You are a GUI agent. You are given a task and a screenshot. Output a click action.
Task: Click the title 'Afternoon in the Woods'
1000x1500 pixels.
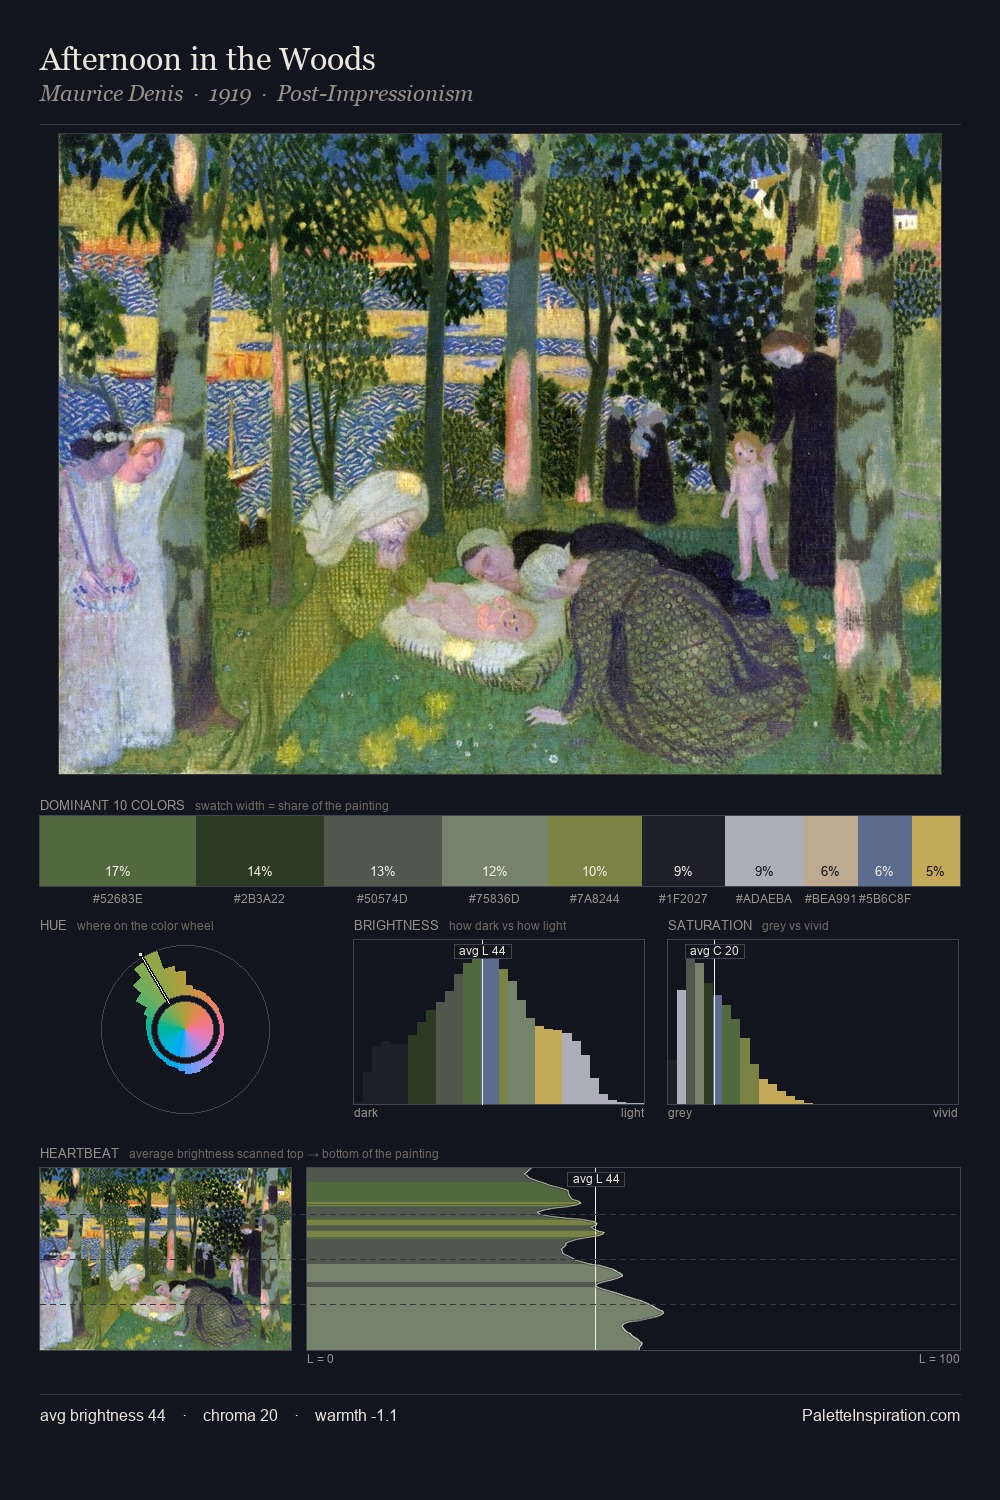click(x=208, y=59)
